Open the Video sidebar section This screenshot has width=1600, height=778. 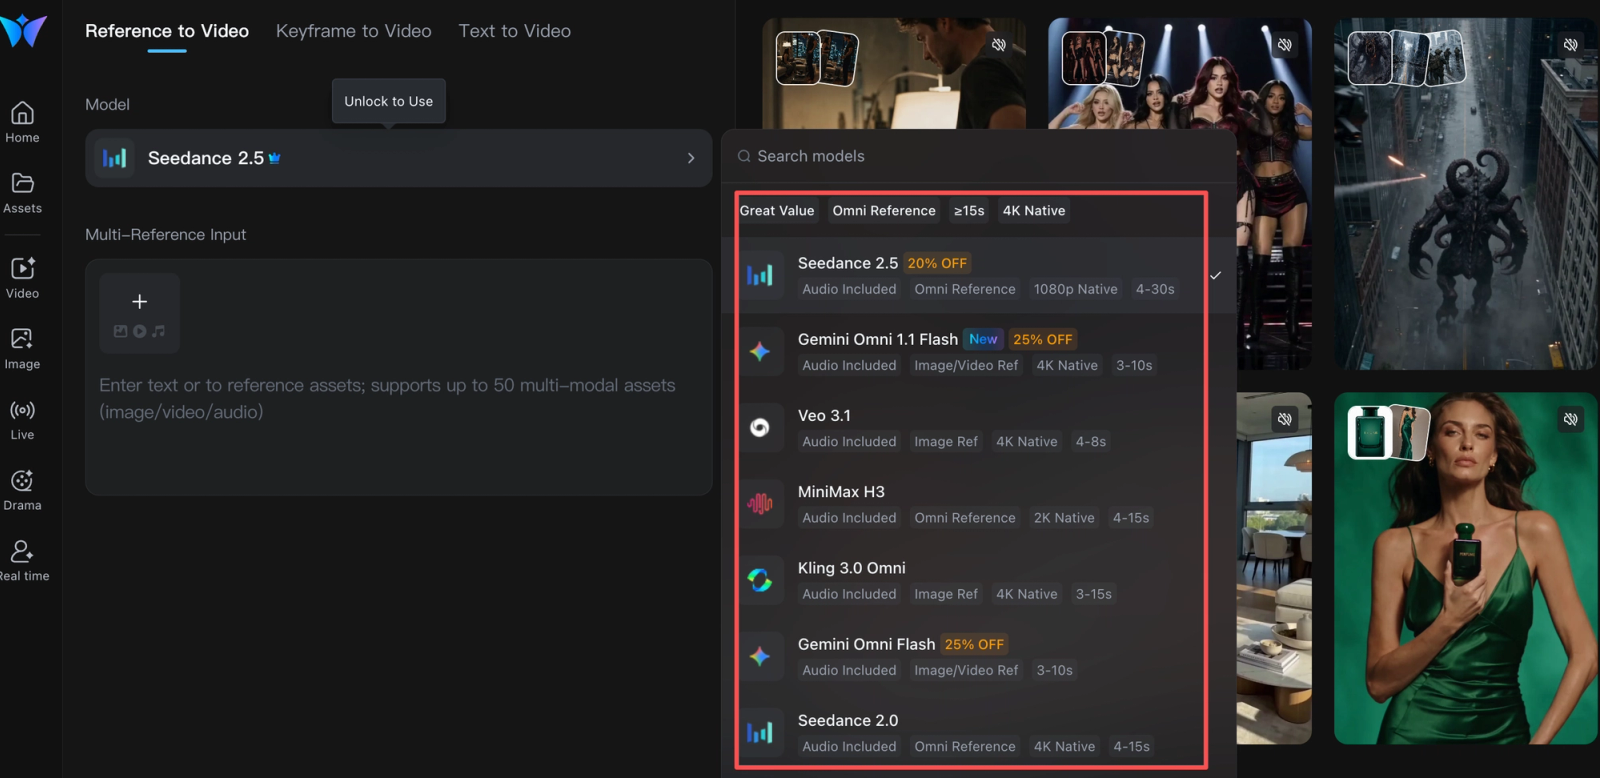(22, 279)
